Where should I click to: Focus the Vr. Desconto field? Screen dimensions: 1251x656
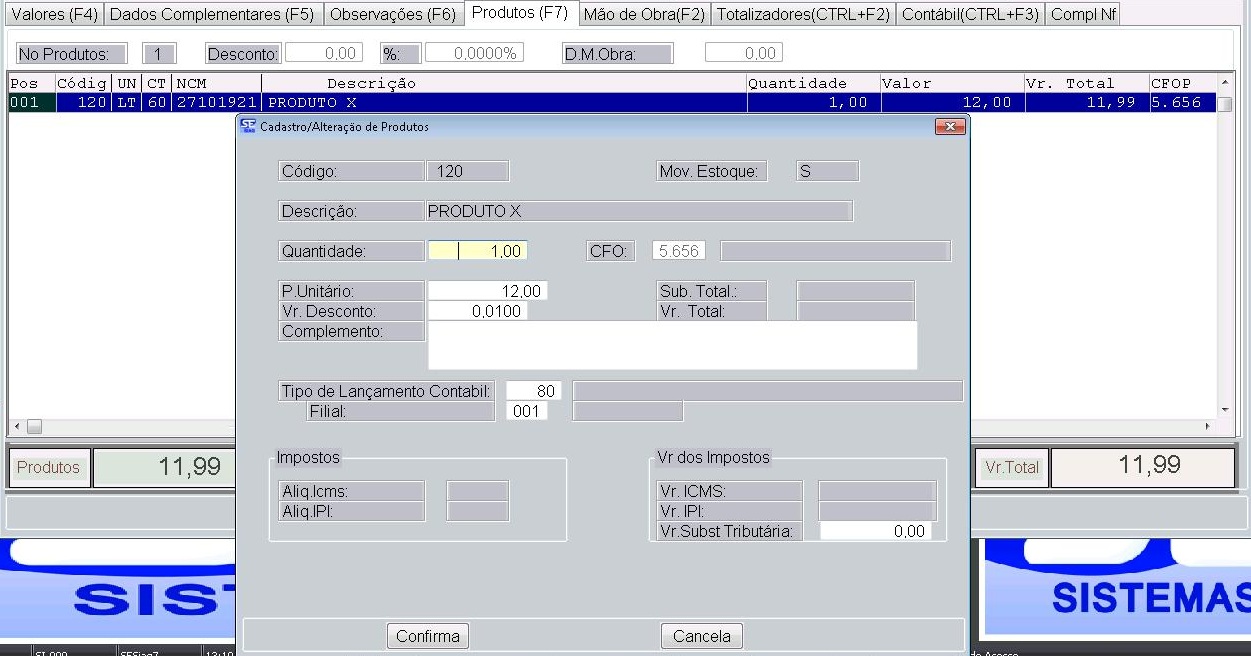(477, 311)
